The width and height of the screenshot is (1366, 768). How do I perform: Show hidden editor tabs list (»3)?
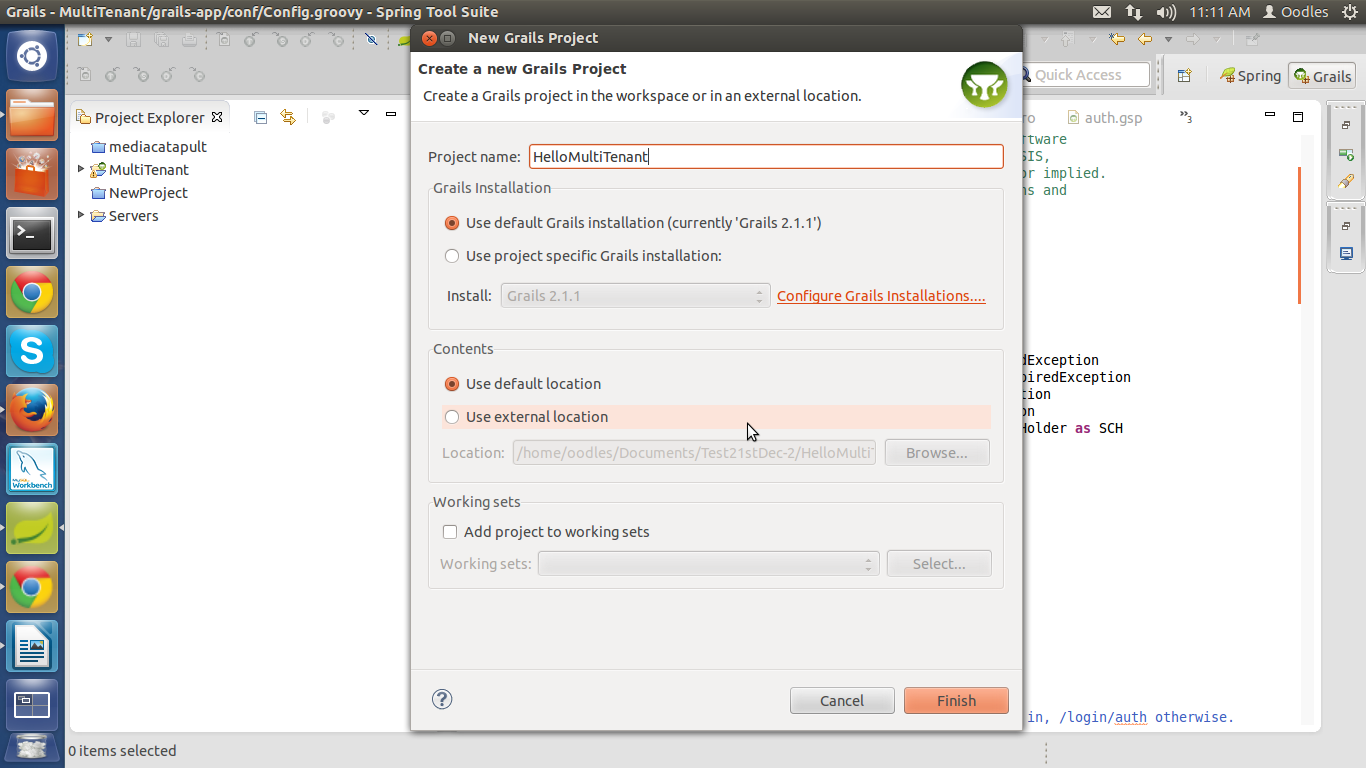(1187, 117)
